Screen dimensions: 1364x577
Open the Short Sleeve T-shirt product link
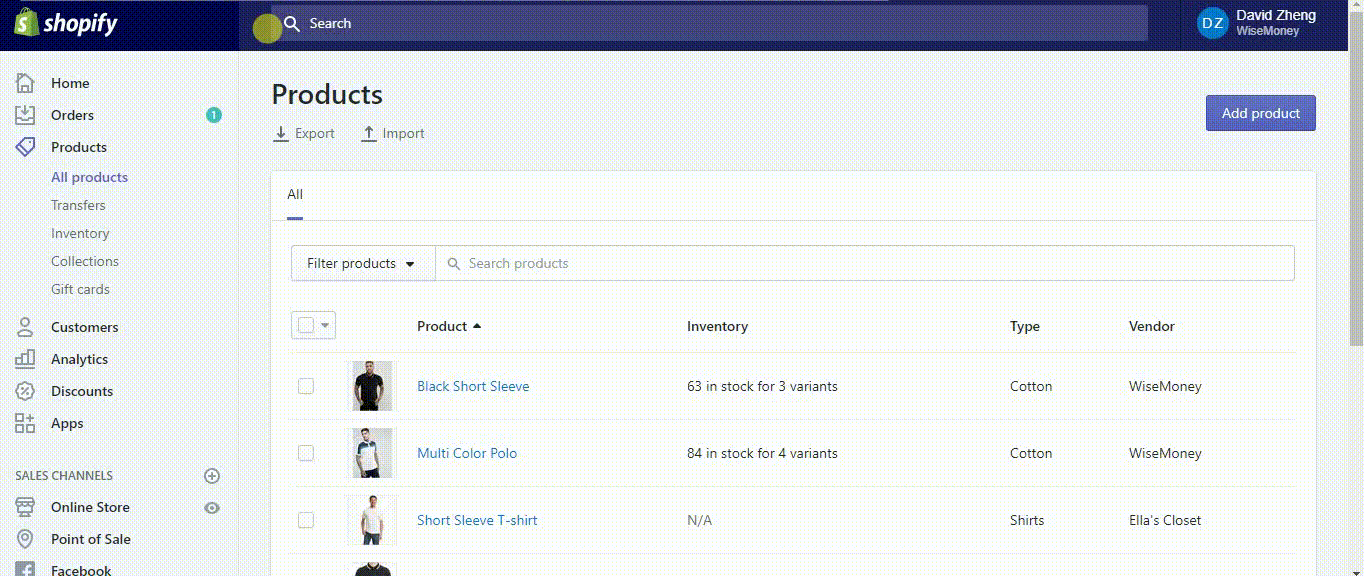click(477, 520)
